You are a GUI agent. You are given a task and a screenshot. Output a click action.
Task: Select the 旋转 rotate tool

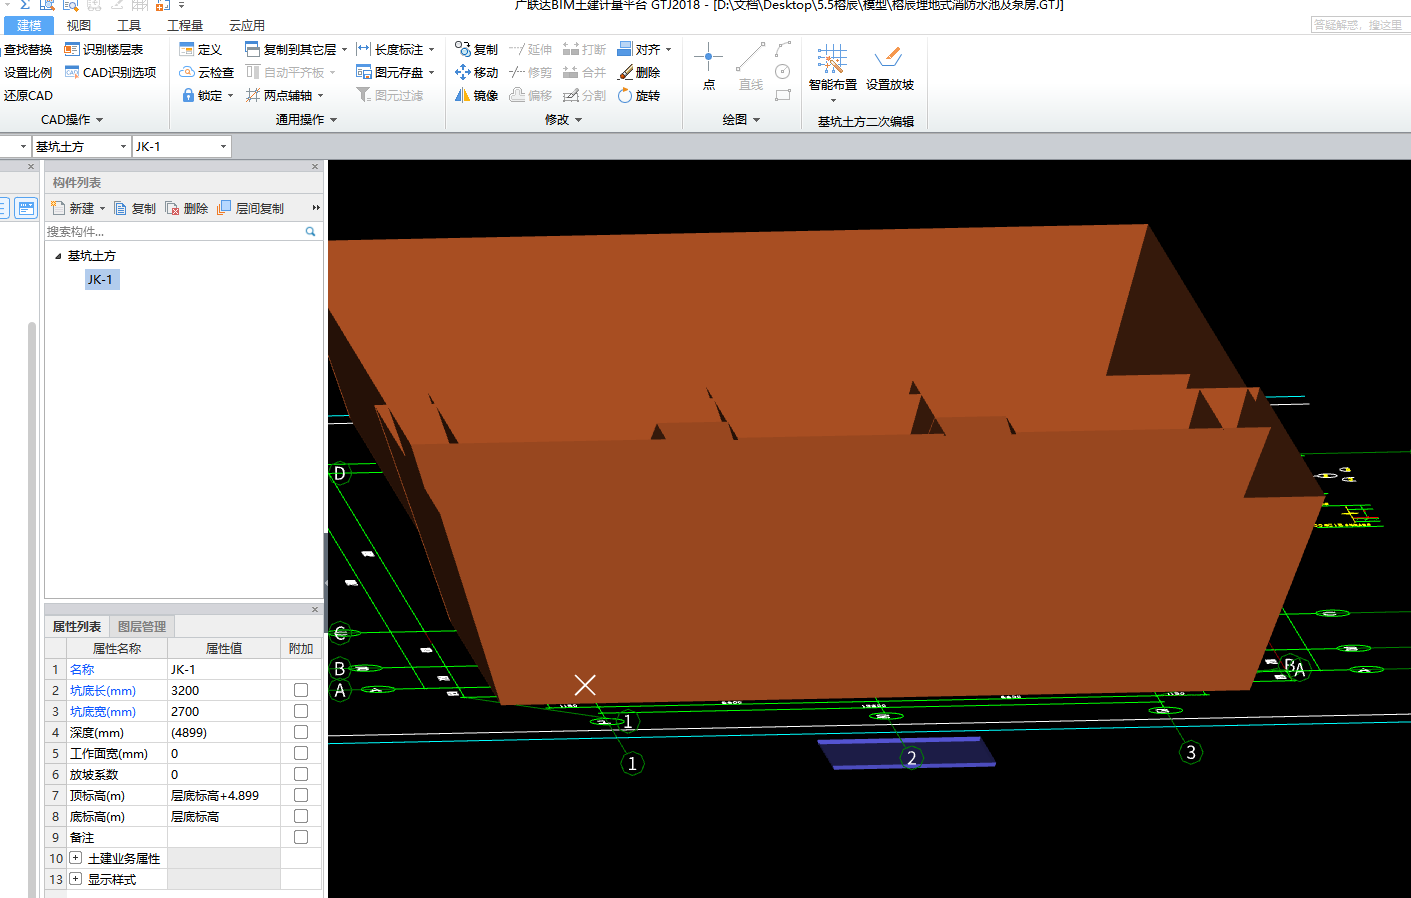pos(638,95)
